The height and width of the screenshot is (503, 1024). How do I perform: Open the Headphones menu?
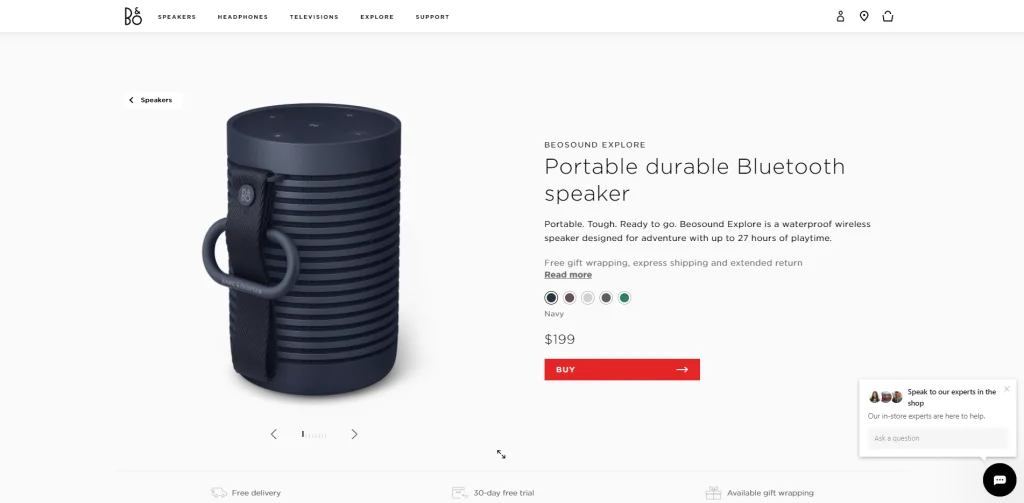pos(243,17)
